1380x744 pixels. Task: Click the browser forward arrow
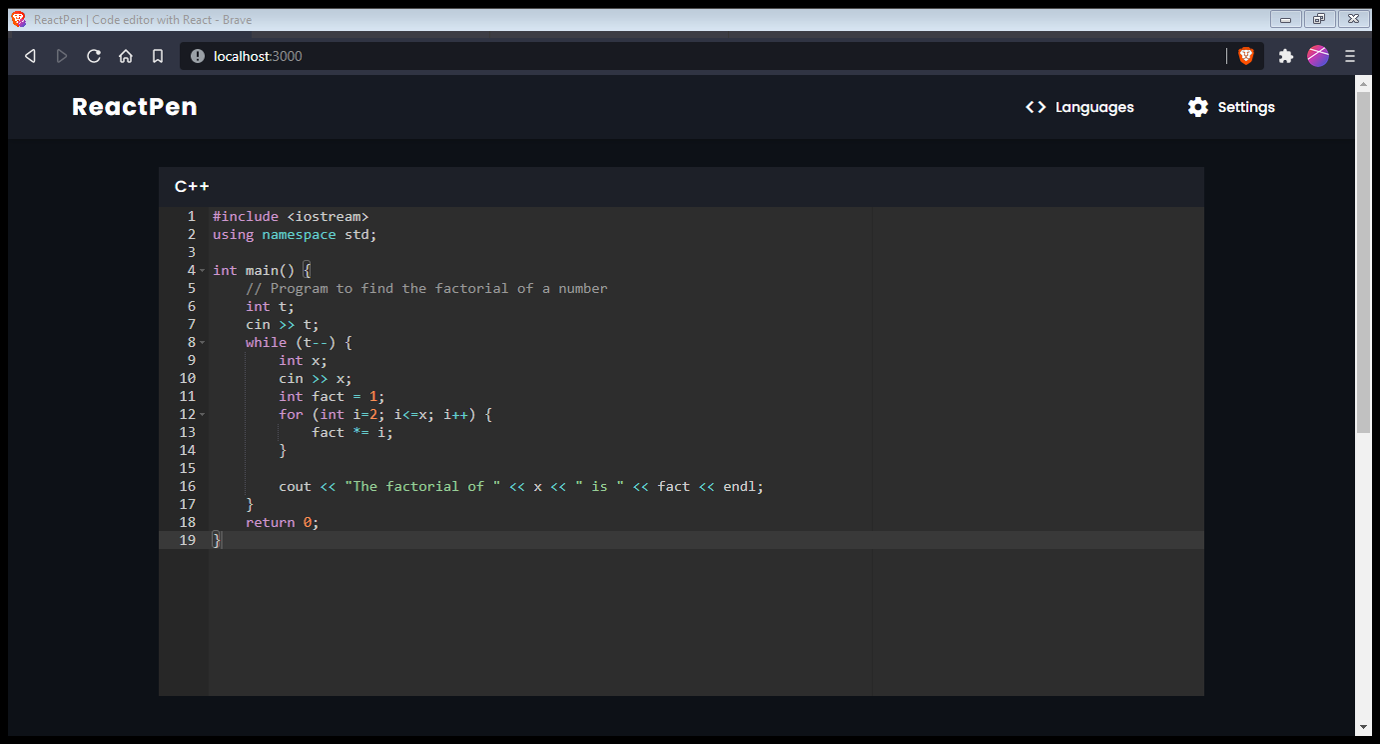62,56
